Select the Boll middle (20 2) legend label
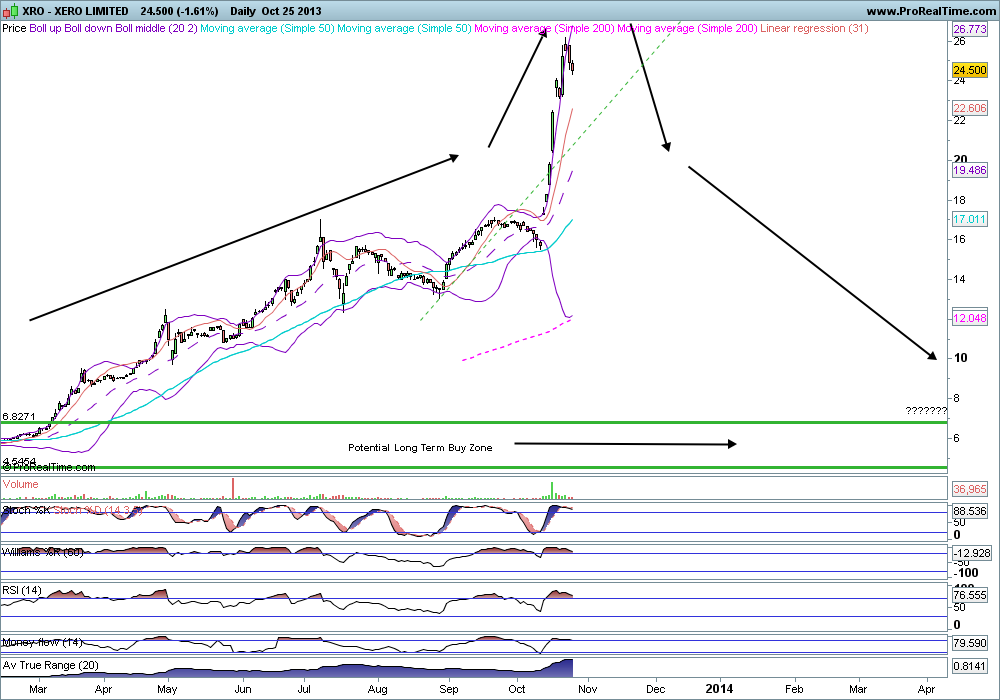The image size is (1000, 700). (x=156, y=28)
